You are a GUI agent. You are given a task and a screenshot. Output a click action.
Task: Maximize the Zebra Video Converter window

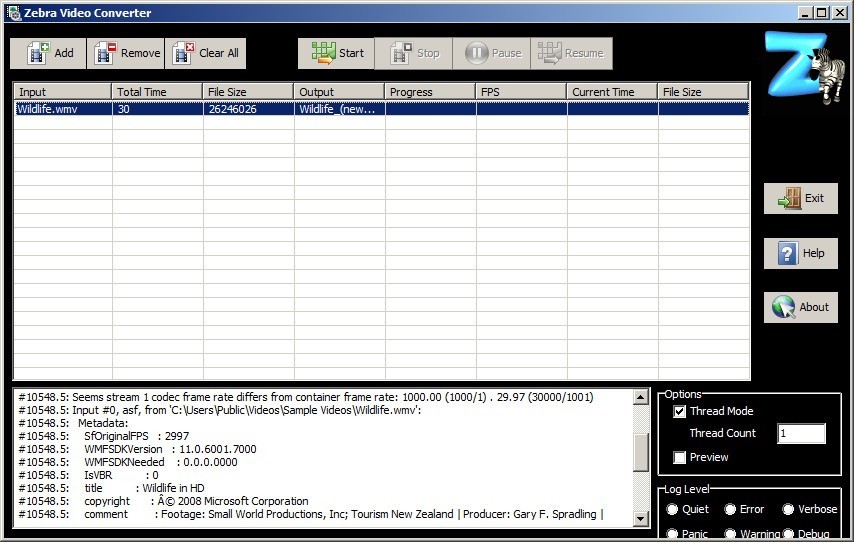click(x=822, y=13)
